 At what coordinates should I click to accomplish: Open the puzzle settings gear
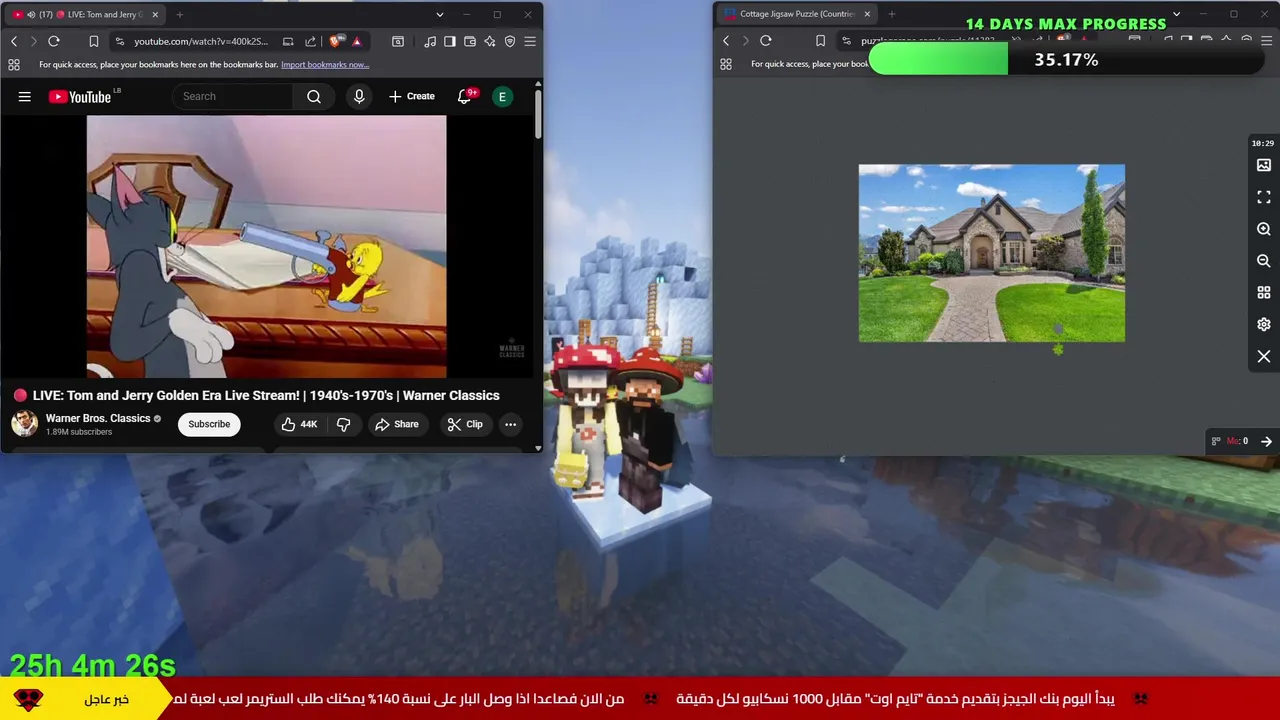(1264, 325)
